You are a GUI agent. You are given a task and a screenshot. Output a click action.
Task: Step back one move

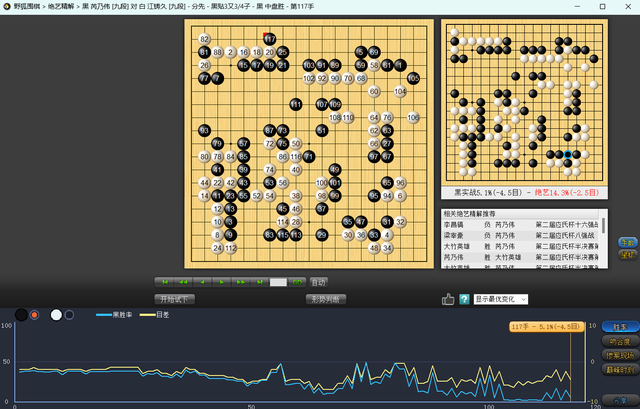coord(202,282)
